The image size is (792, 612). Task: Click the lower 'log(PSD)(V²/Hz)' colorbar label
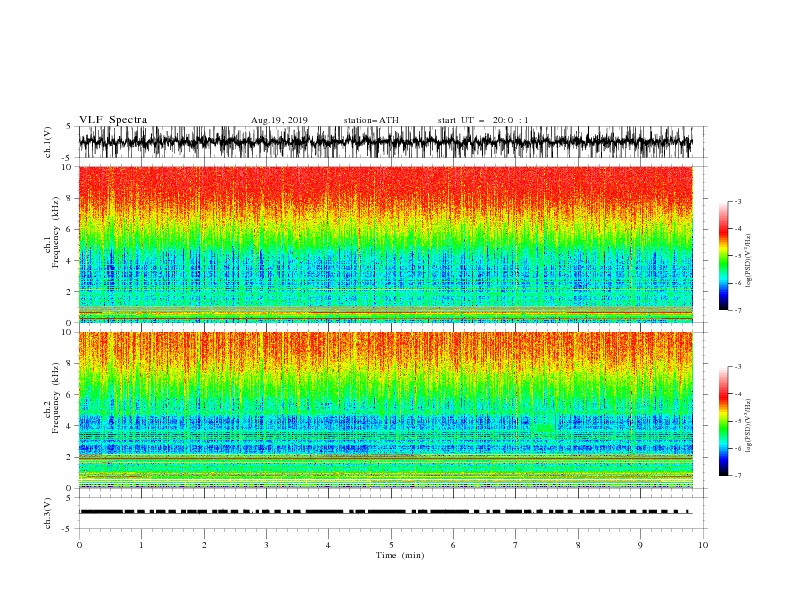tap(748, 426)
